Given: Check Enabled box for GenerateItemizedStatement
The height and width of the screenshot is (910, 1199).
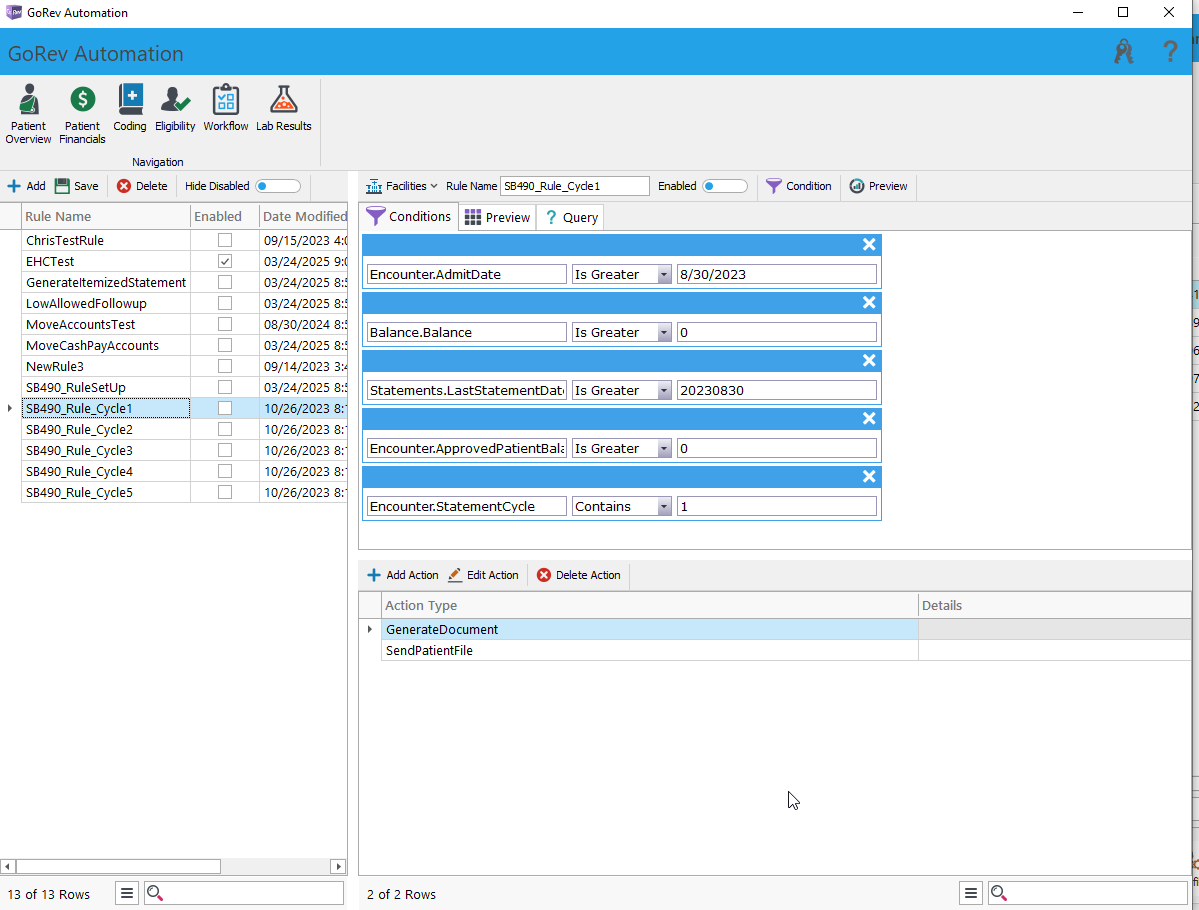Looking at the screenshot, I should [225, 282].
